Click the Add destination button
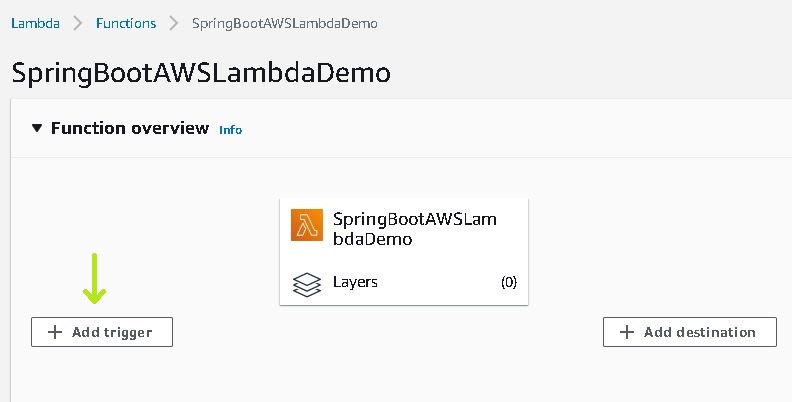Screen dimensions: 792x402 [x=689, y=332]
